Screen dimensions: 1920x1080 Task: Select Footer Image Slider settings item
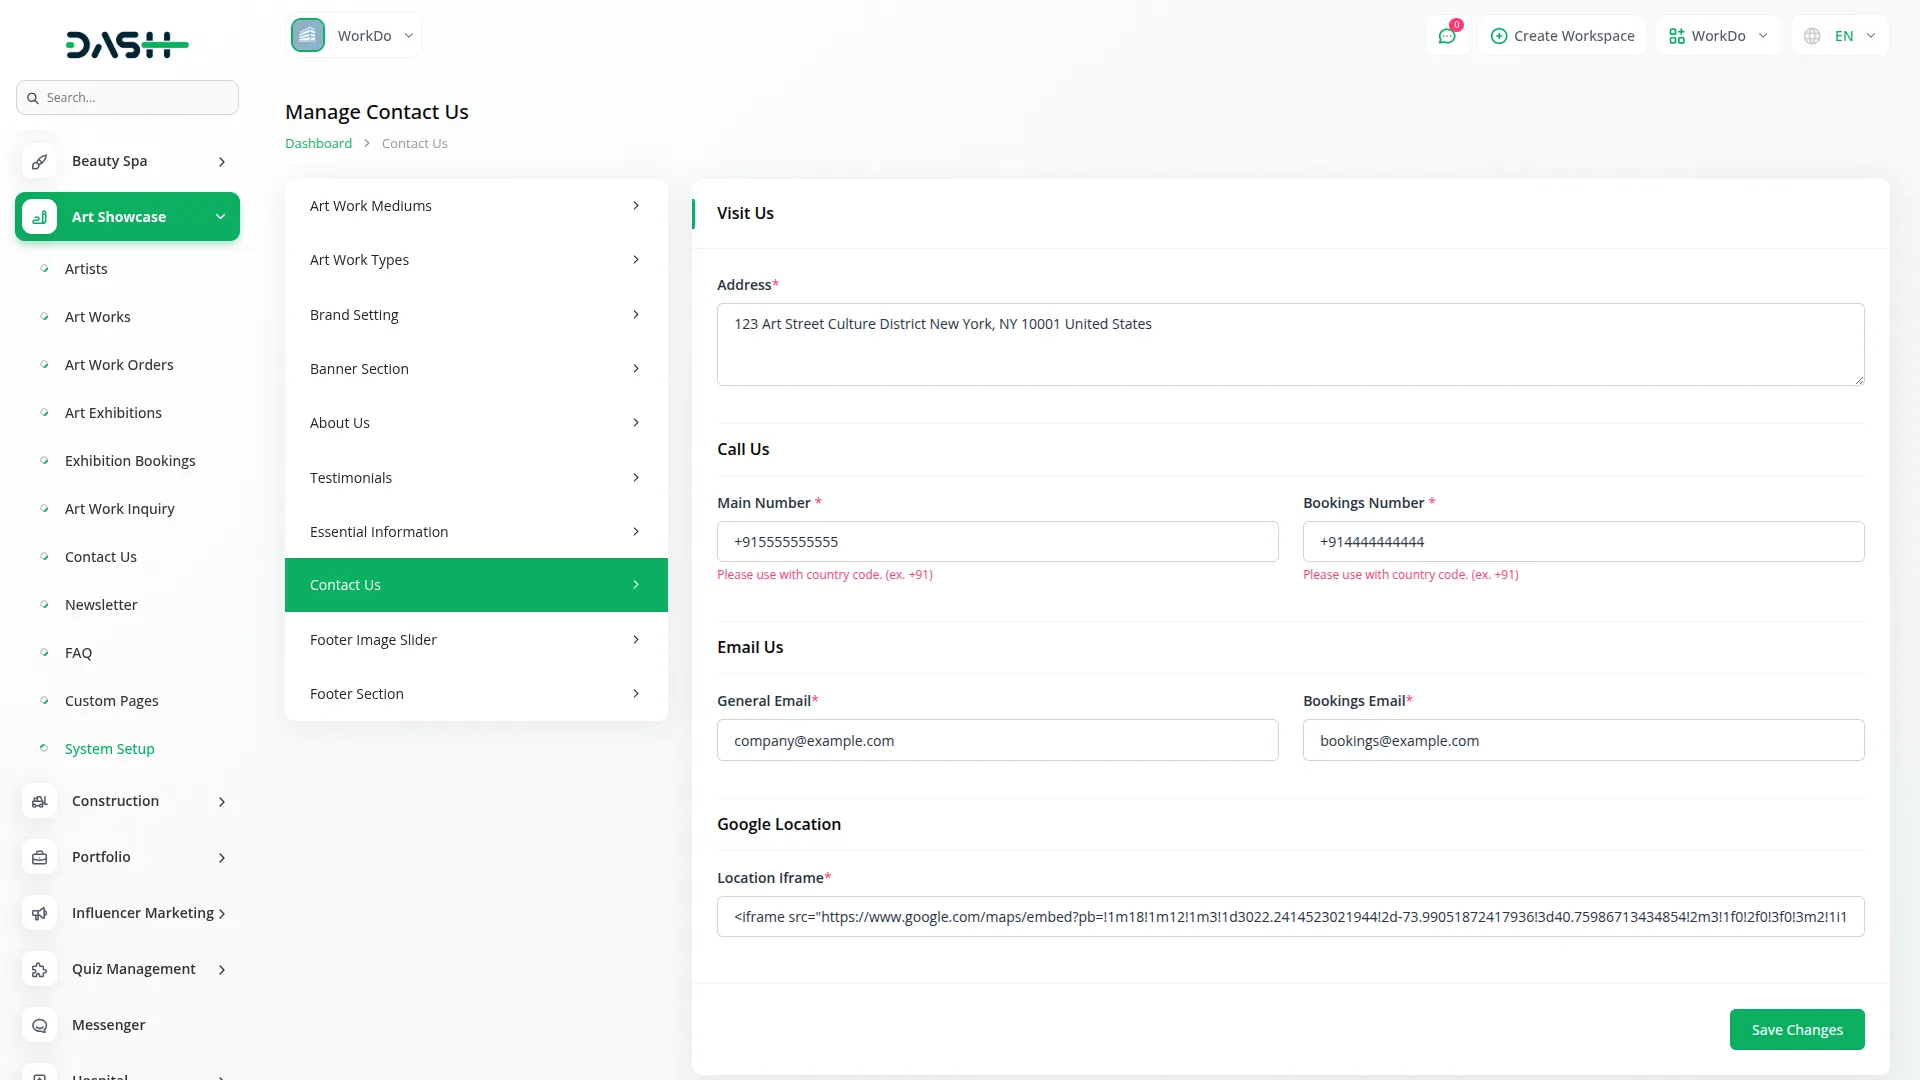(x=476, y=640)
